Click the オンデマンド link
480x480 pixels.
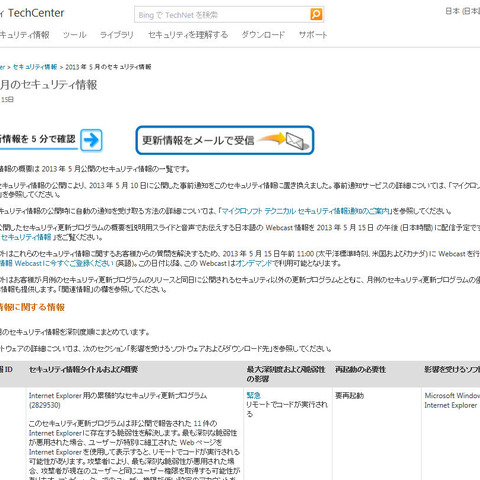click(x=254, y=263)
